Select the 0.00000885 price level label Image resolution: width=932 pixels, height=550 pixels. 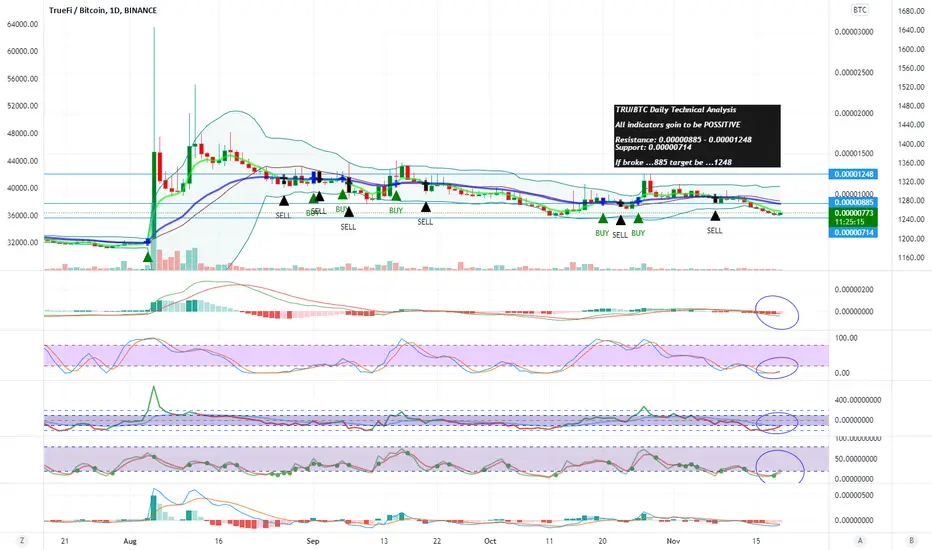[x=854, y=202]
